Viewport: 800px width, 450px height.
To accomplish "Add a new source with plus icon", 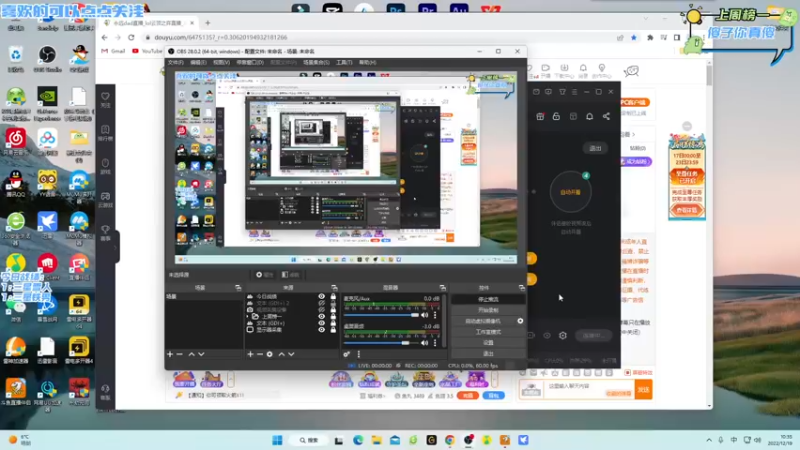I will 250,354.
